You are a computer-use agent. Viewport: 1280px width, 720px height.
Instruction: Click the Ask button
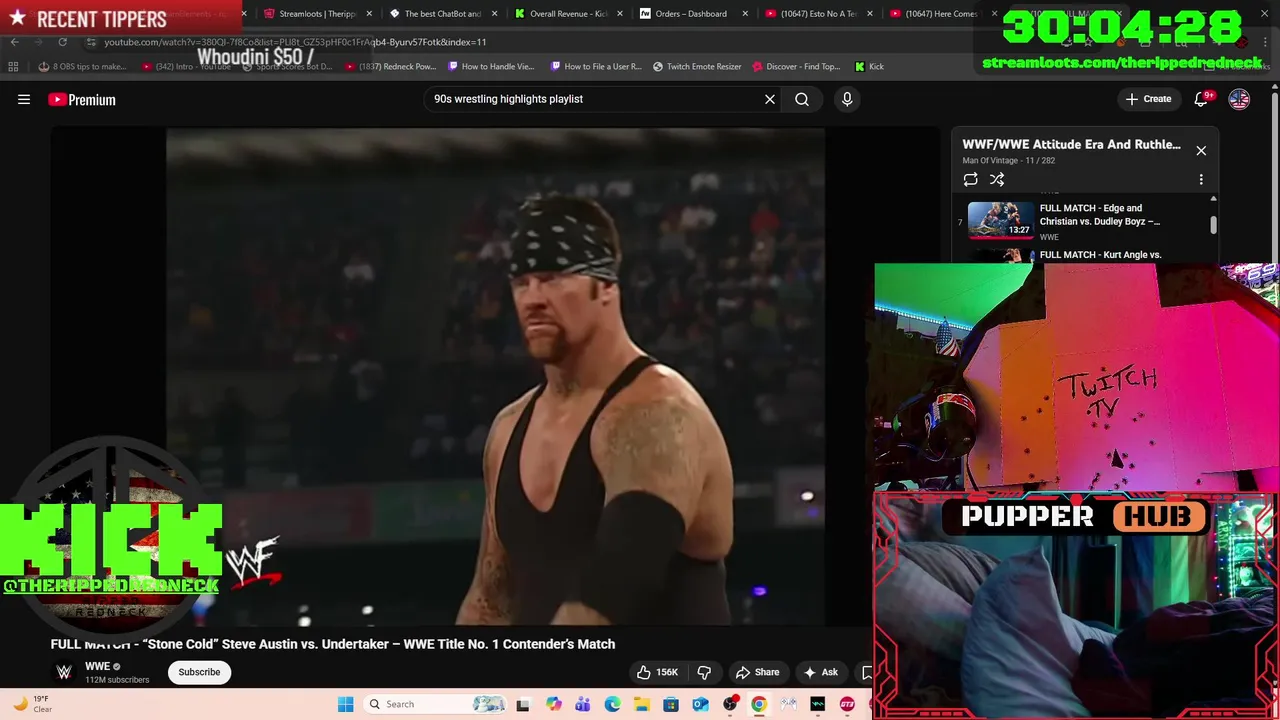(x=821, y=672)
